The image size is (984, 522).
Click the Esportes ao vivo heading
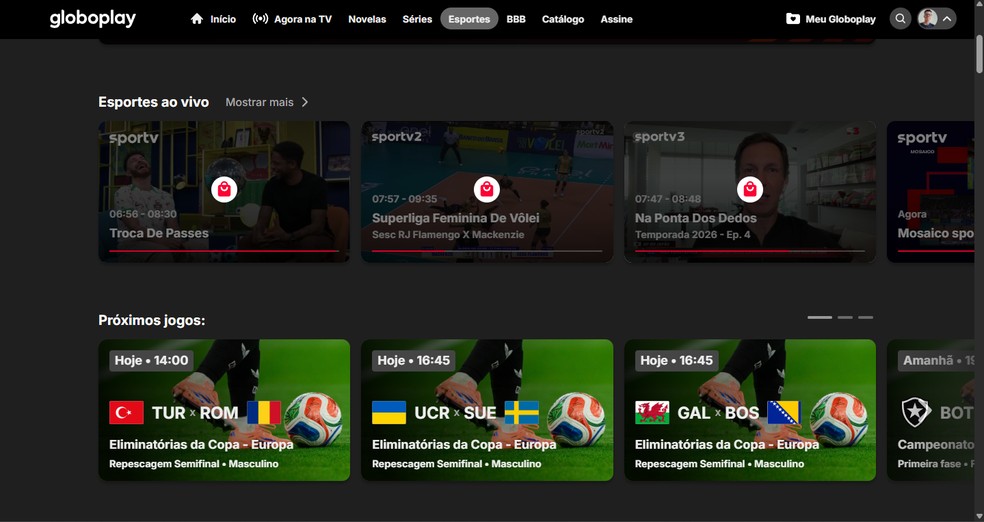(x=154, y=102)
